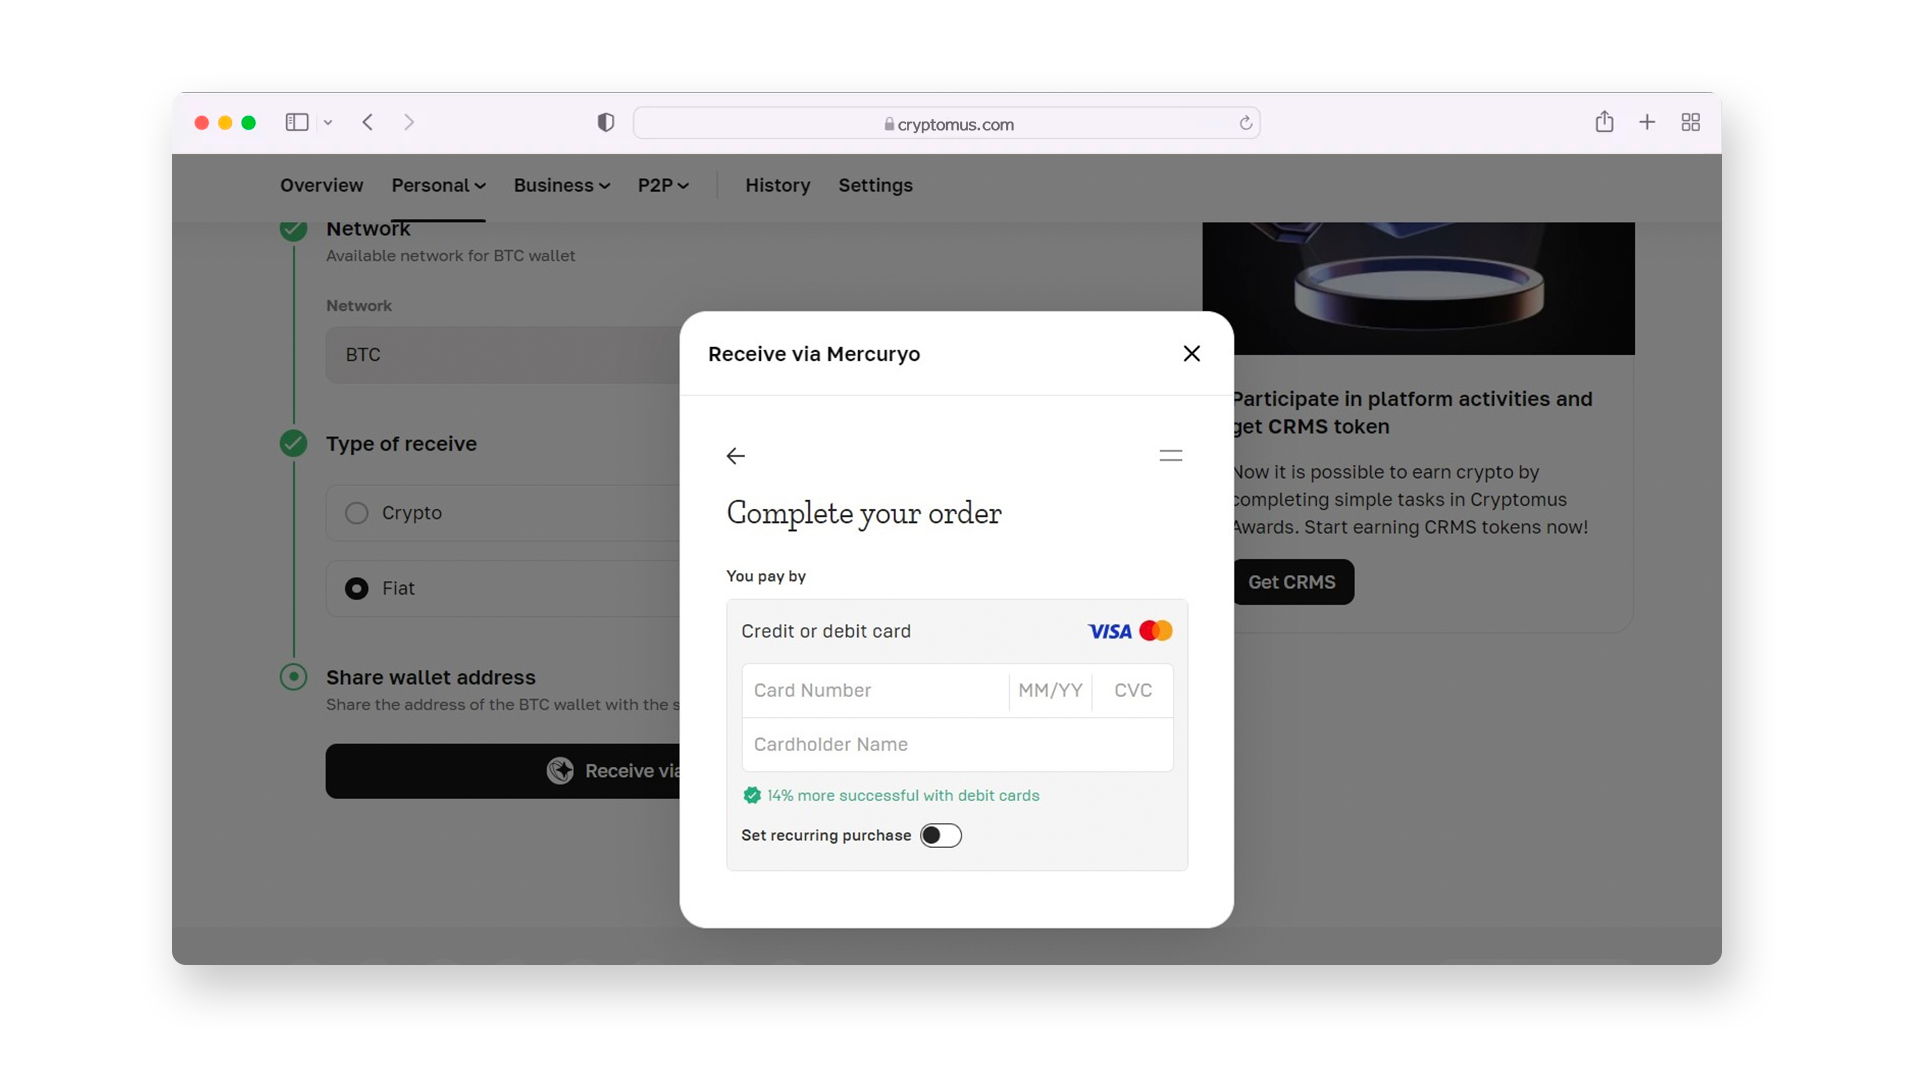
Task: Focus the Cardholder Name field
Action: (957, 744)
